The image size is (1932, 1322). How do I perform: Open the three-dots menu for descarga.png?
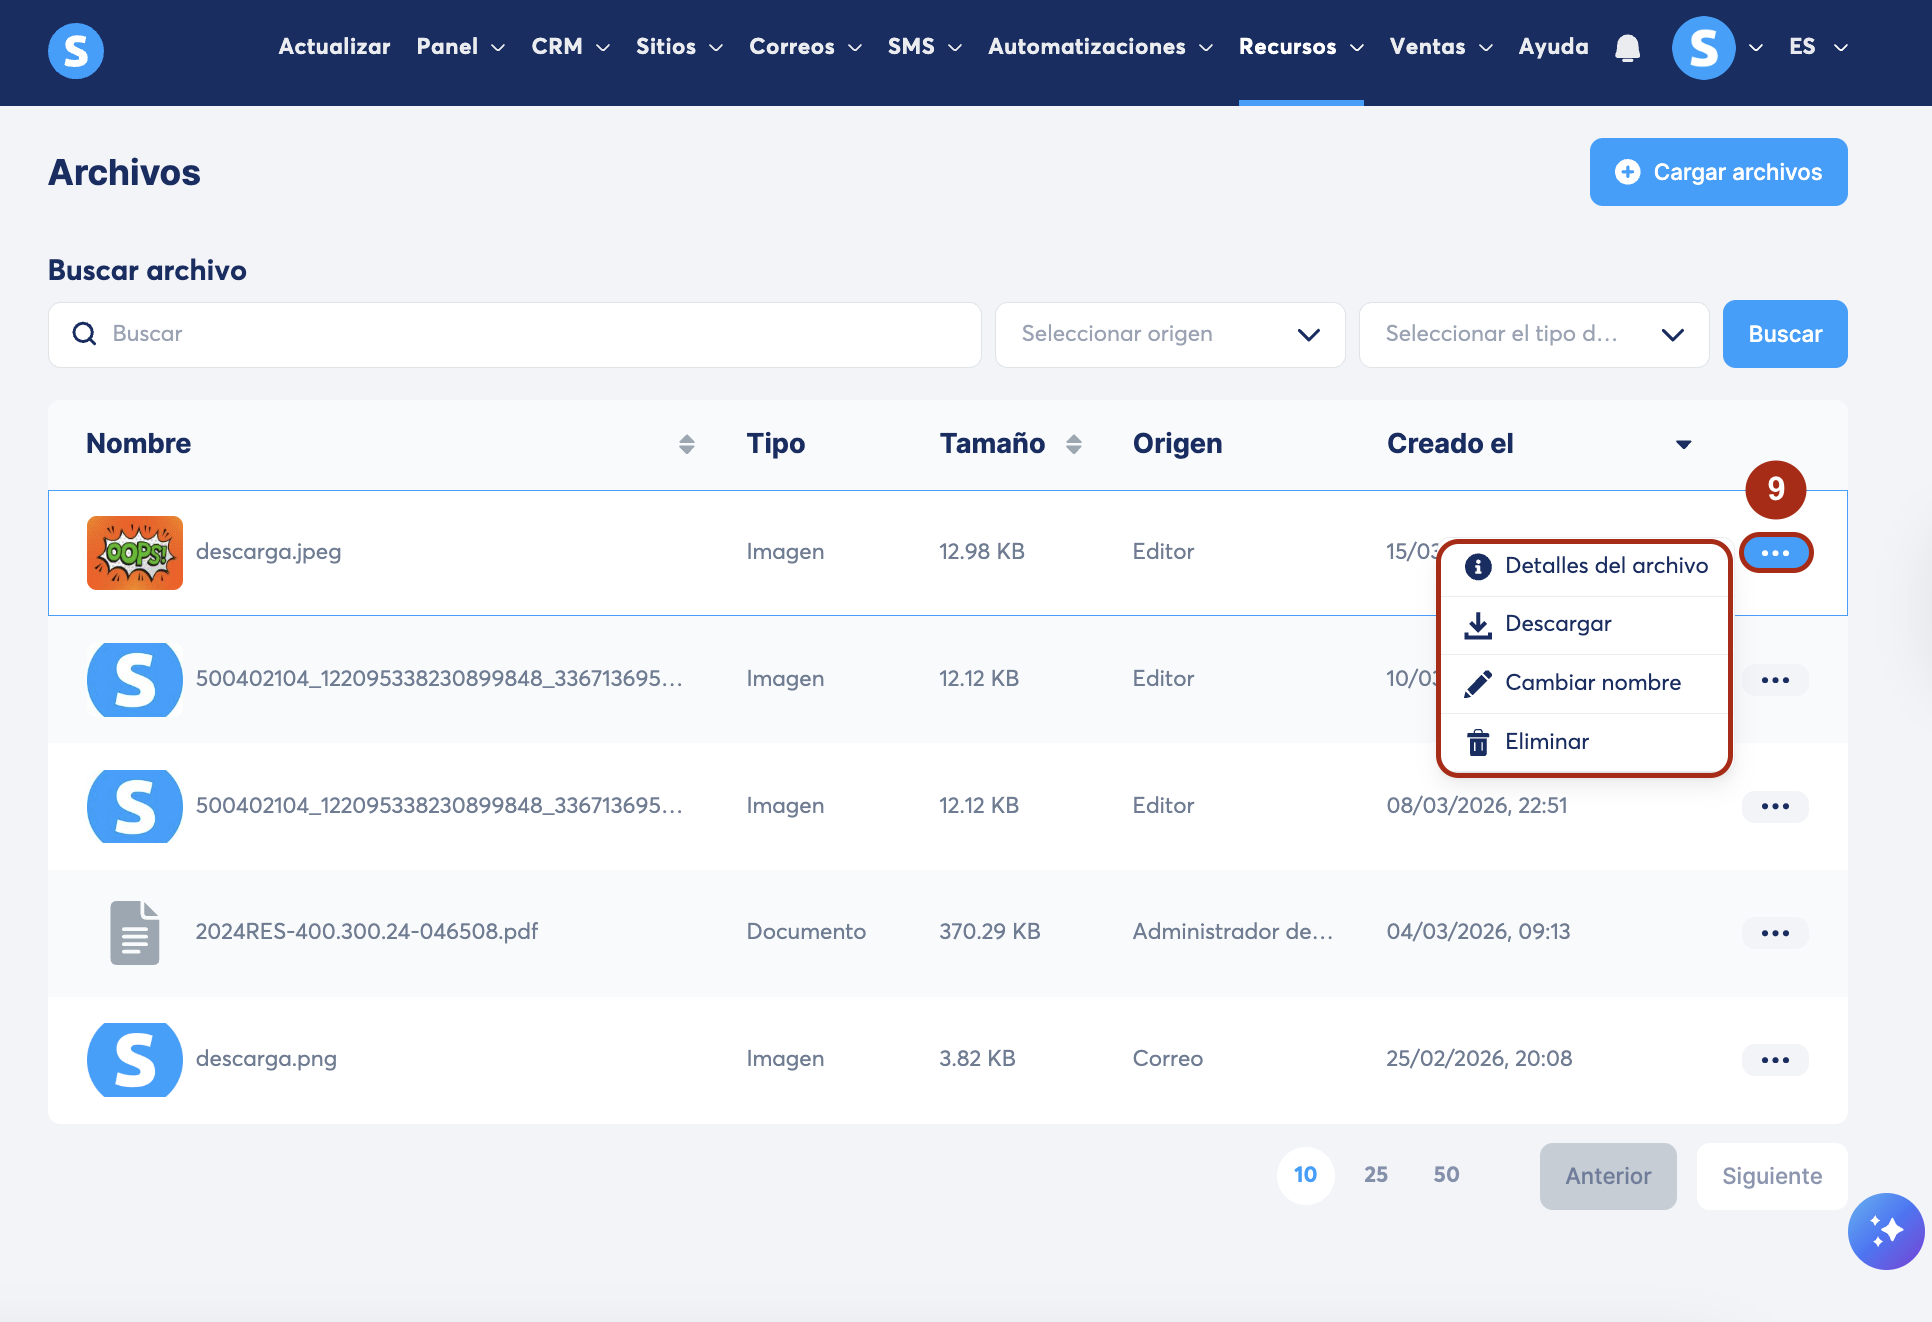click(1775, 1060)
